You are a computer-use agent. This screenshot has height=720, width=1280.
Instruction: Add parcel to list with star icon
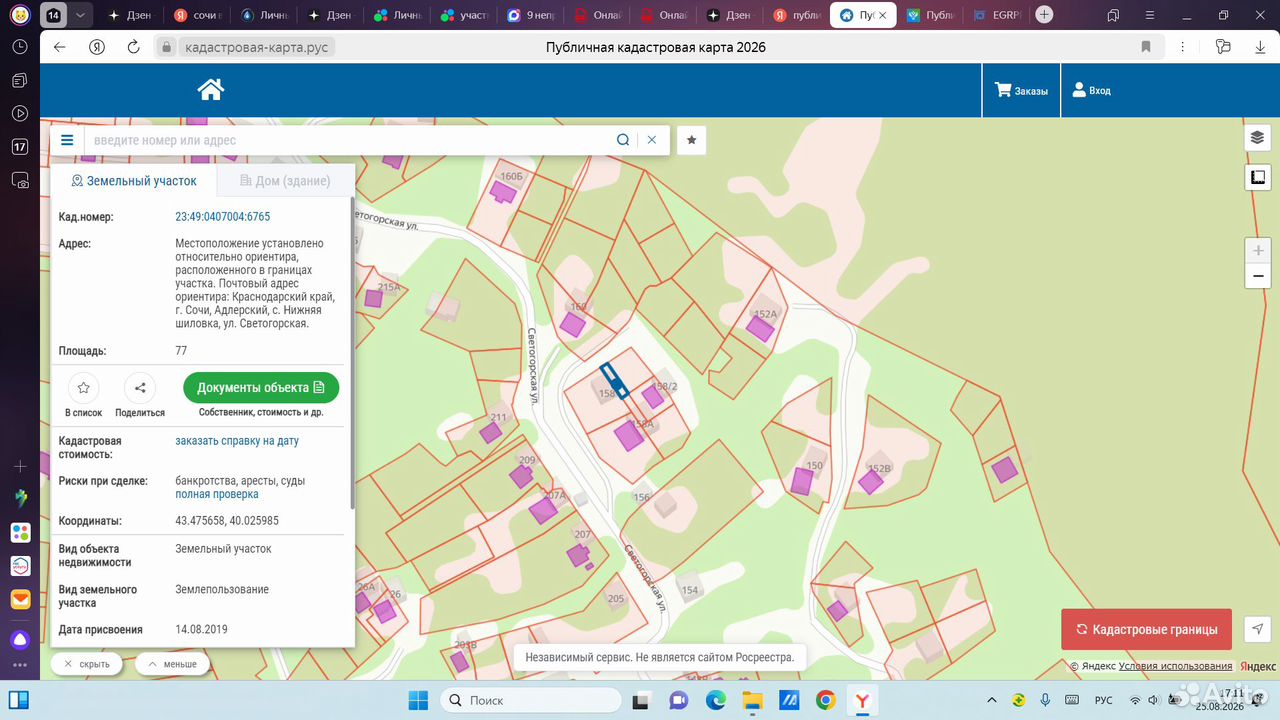click(x=84, y=388)
